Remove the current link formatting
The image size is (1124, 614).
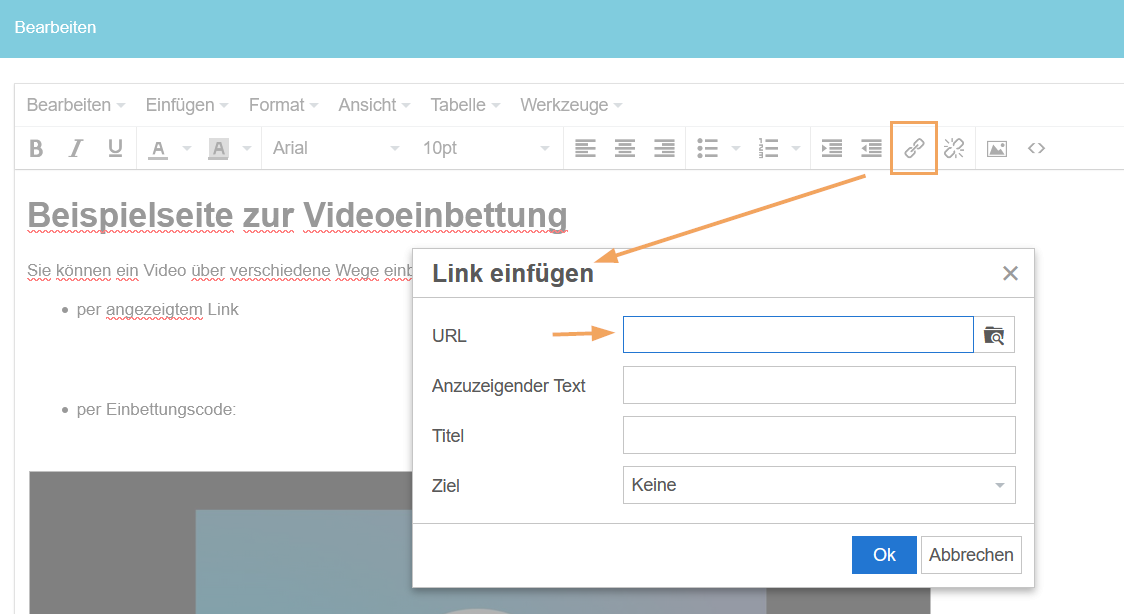[953, 148]
